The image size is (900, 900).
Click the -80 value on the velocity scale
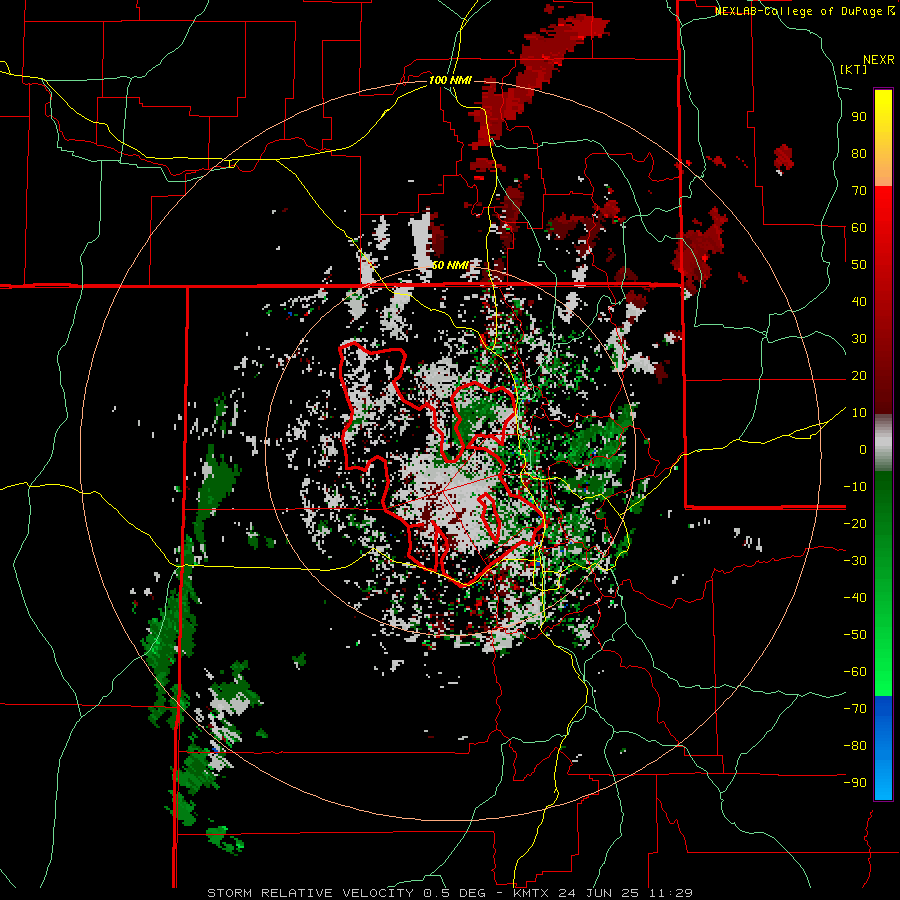tap(855, 746)
